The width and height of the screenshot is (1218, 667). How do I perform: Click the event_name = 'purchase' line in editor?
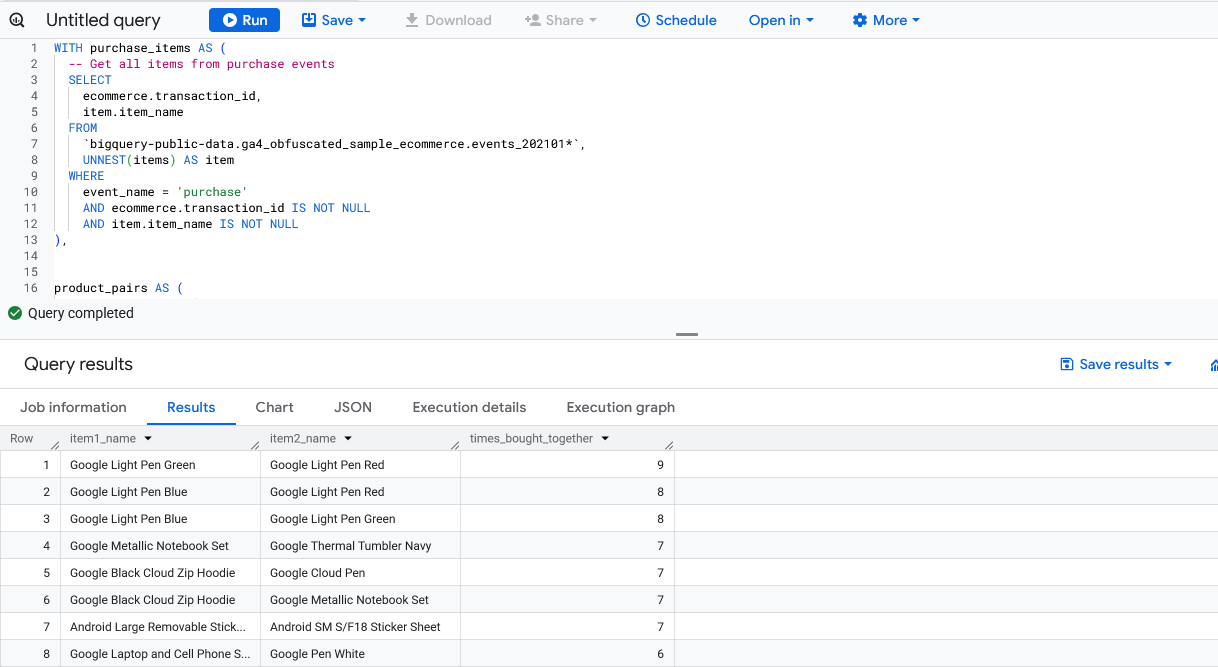pos(165,192)
